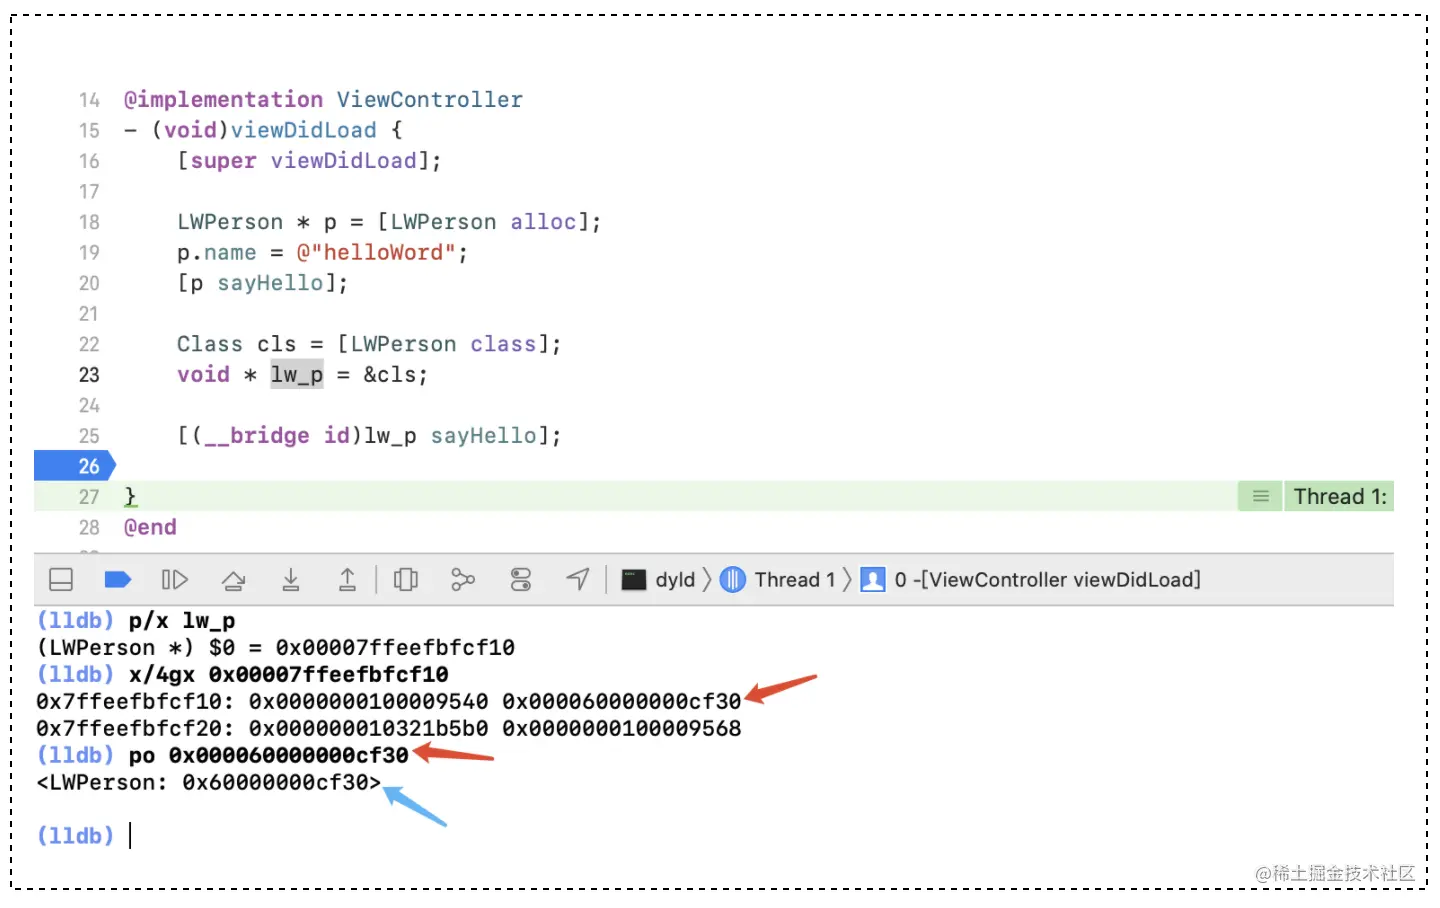Continue program execution
Image resolution: width=1440 pixels, height=908 pixels.
click(x=175, y=580)
